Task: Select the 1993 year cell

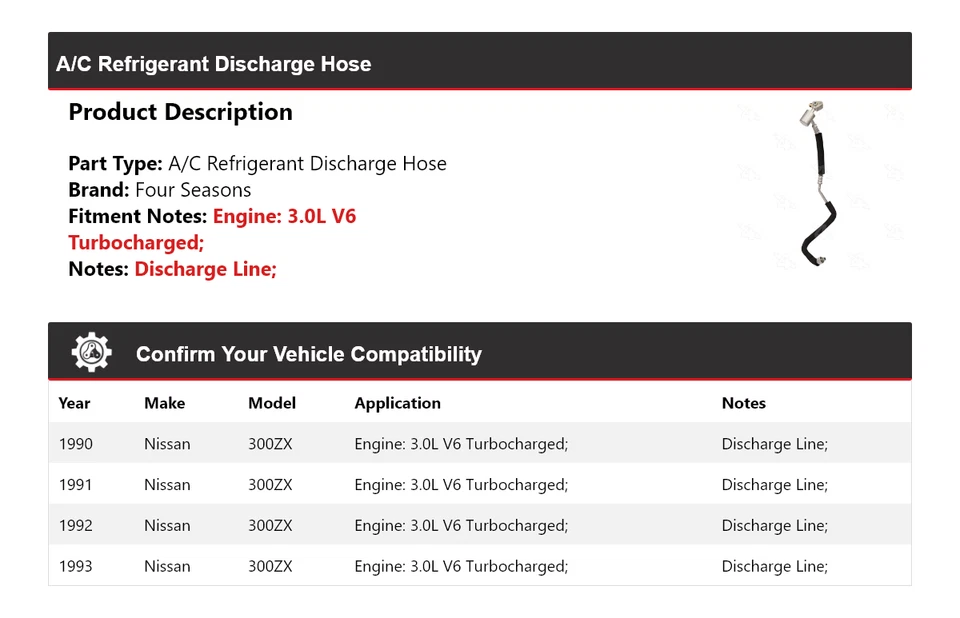Action: point(75,566)
